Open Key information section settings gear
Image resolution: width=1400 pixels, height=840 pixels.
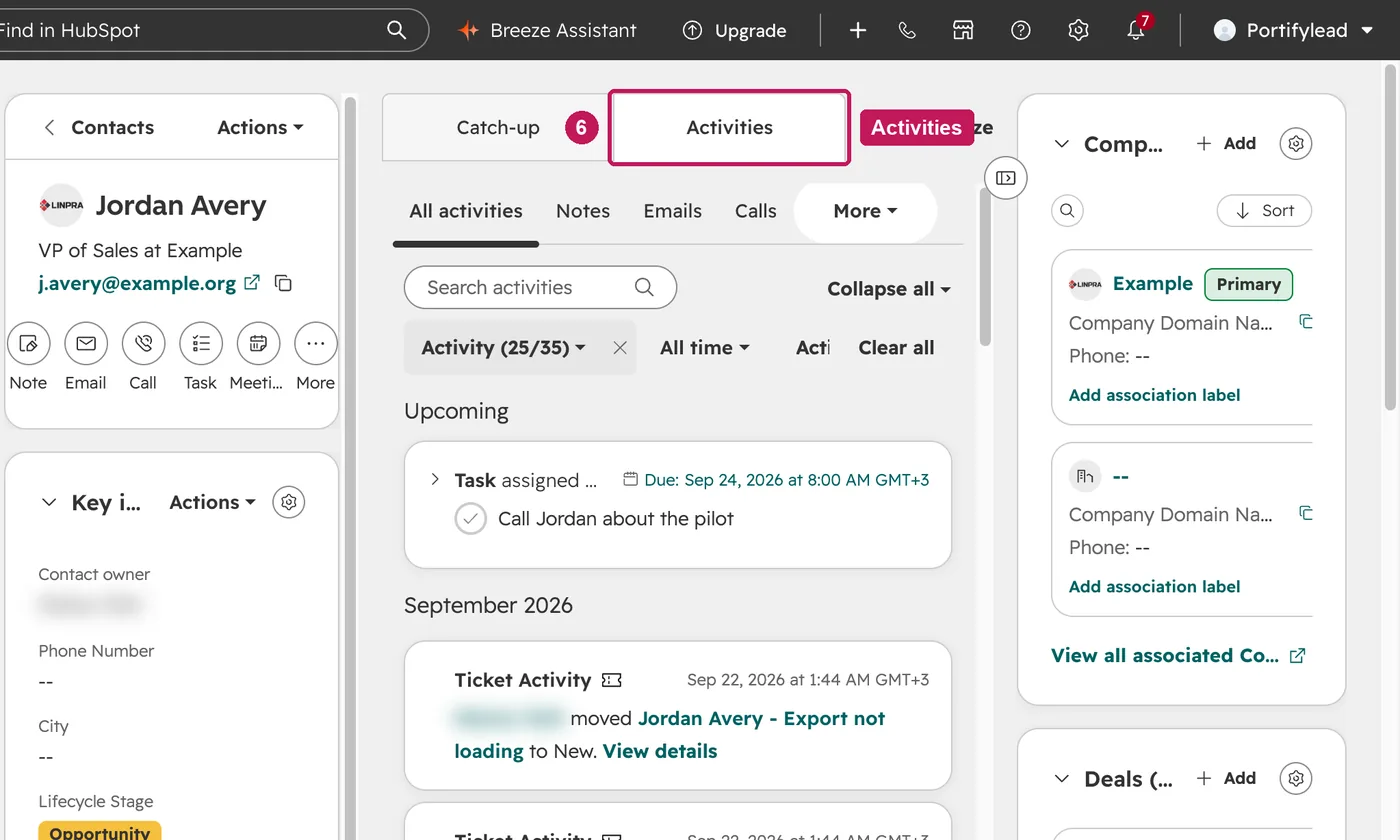point(289,502)
